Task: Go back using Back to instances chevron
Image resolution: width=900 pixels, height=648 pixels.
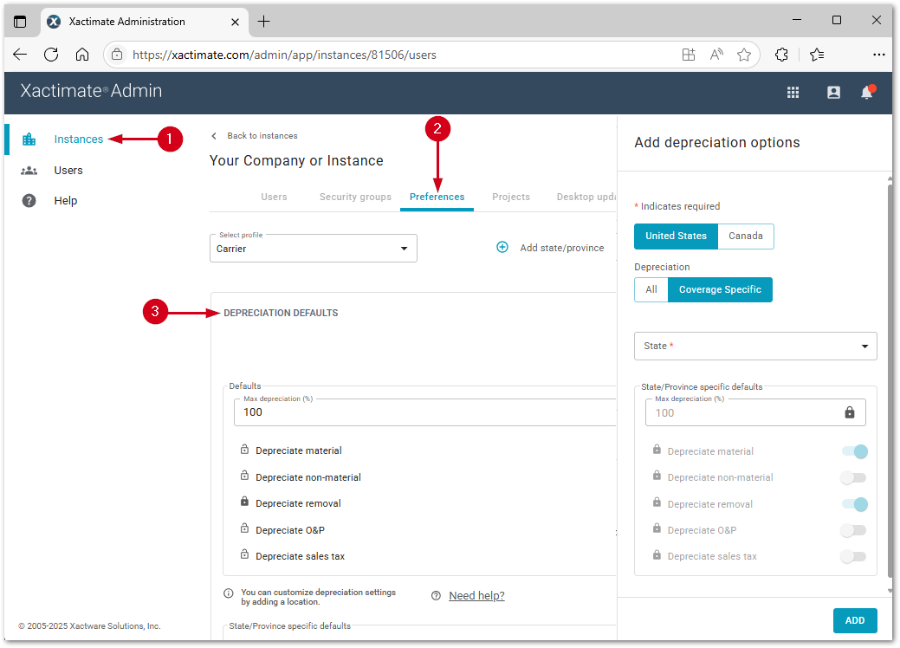Action: click(x=214, y=136)
